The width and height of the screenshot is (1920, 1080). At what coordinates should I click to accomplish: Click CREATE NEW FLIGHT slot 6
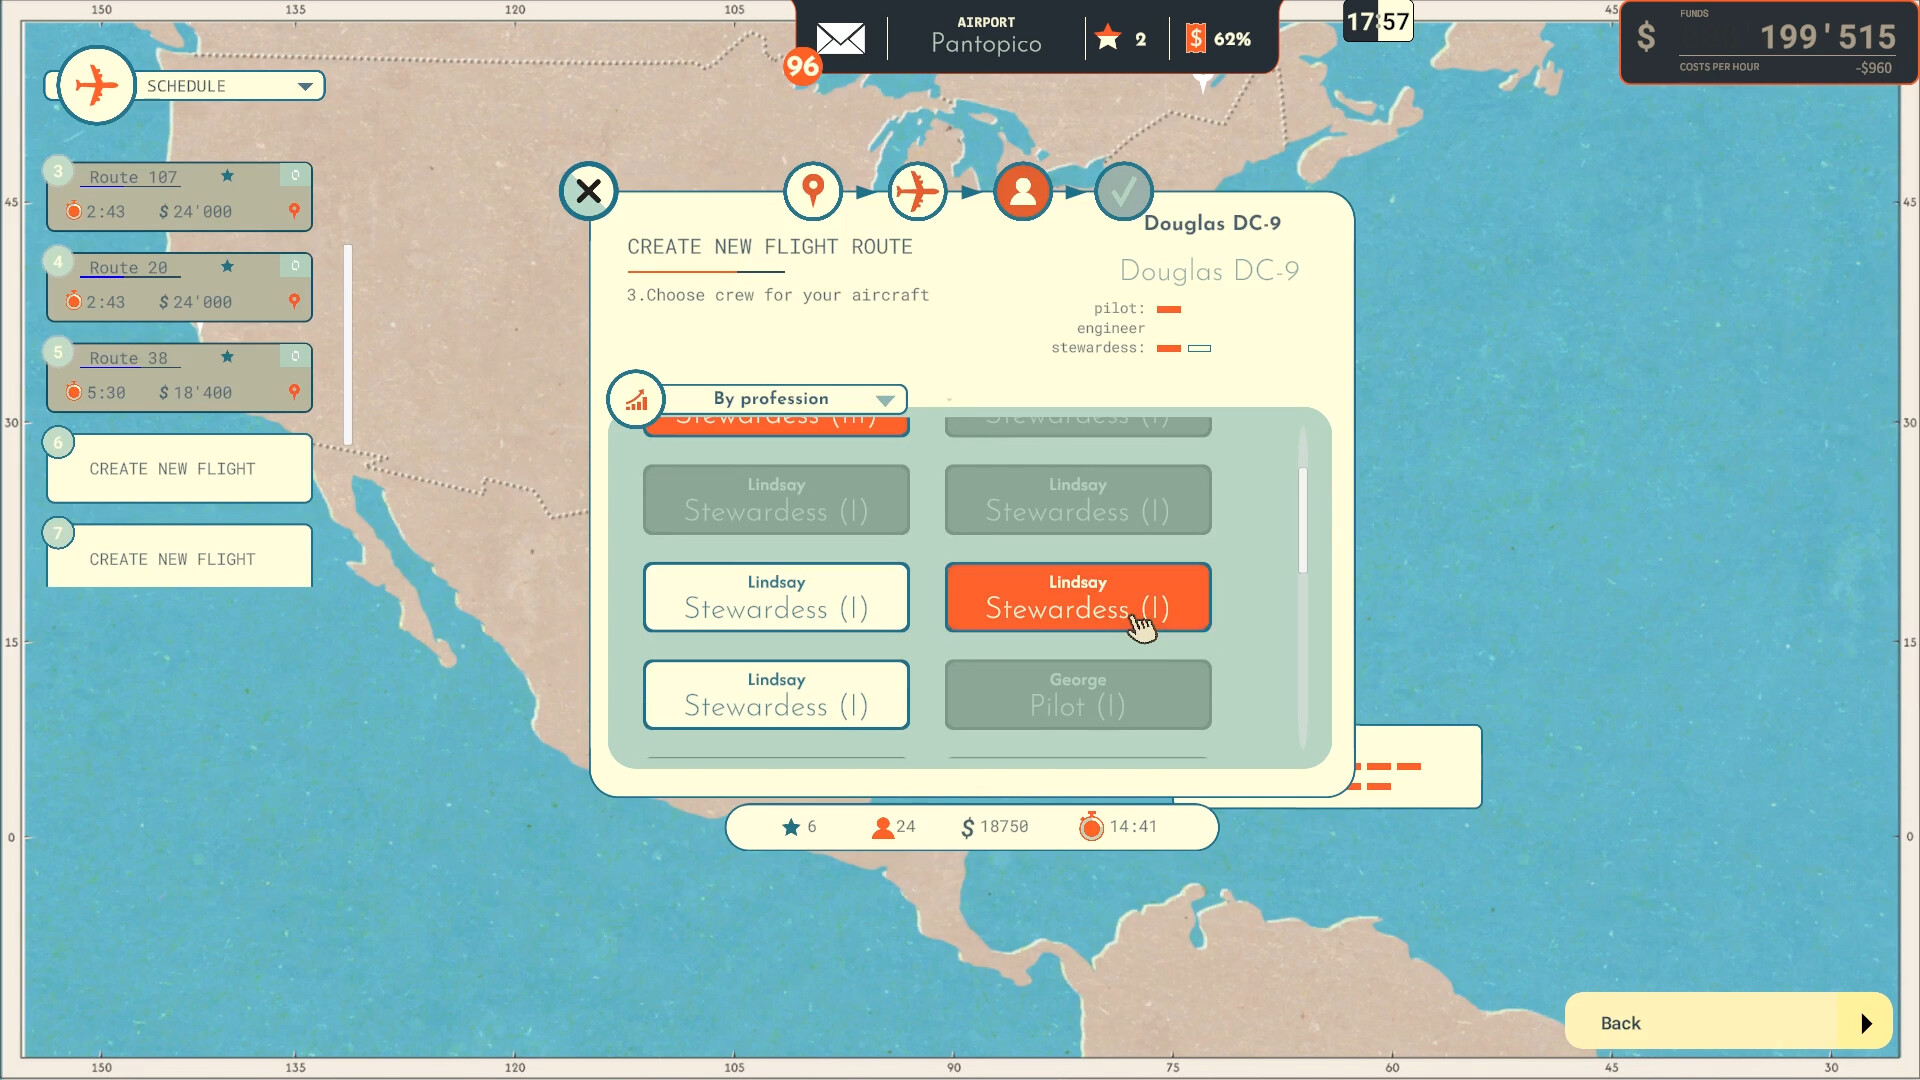click(178, 467)
